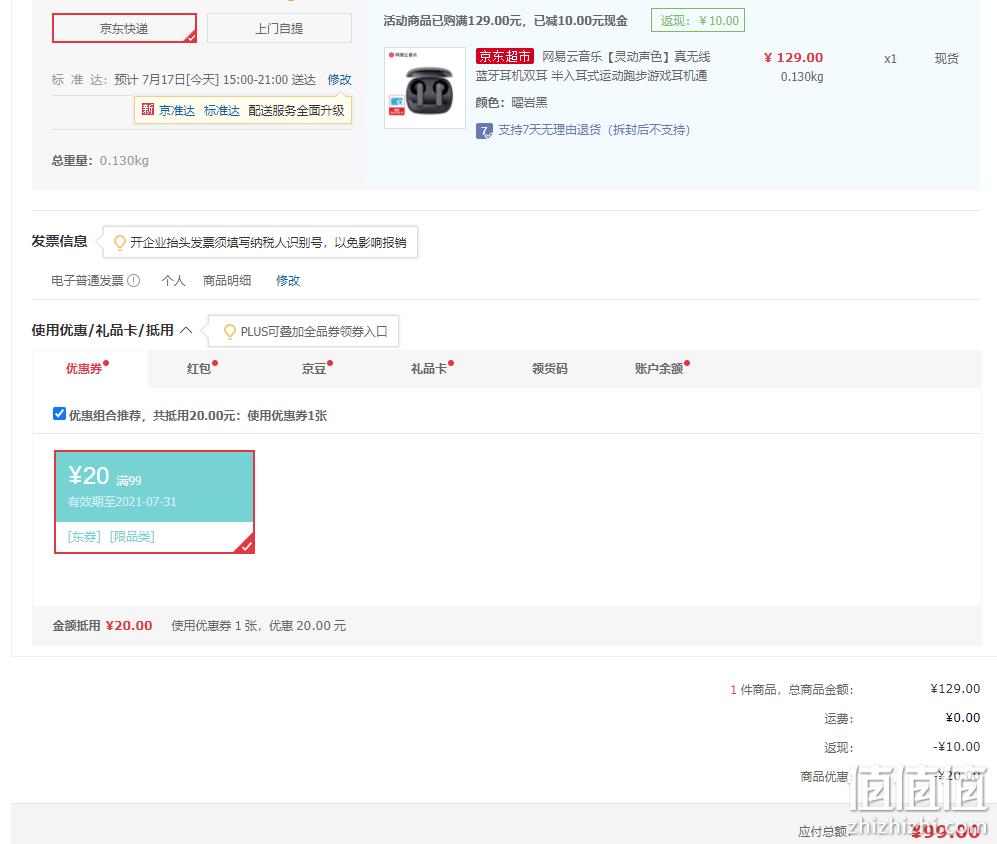Click the product price ¥ 129.00
997x844 pixels.
click(x=794, y=58)
